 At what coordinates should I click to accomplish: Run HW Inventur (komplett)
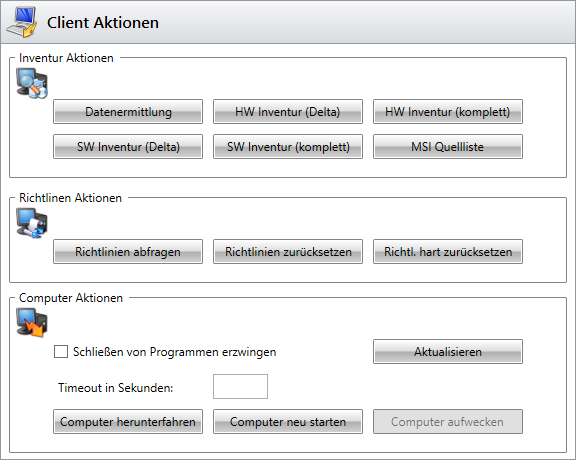coord(448,111)
